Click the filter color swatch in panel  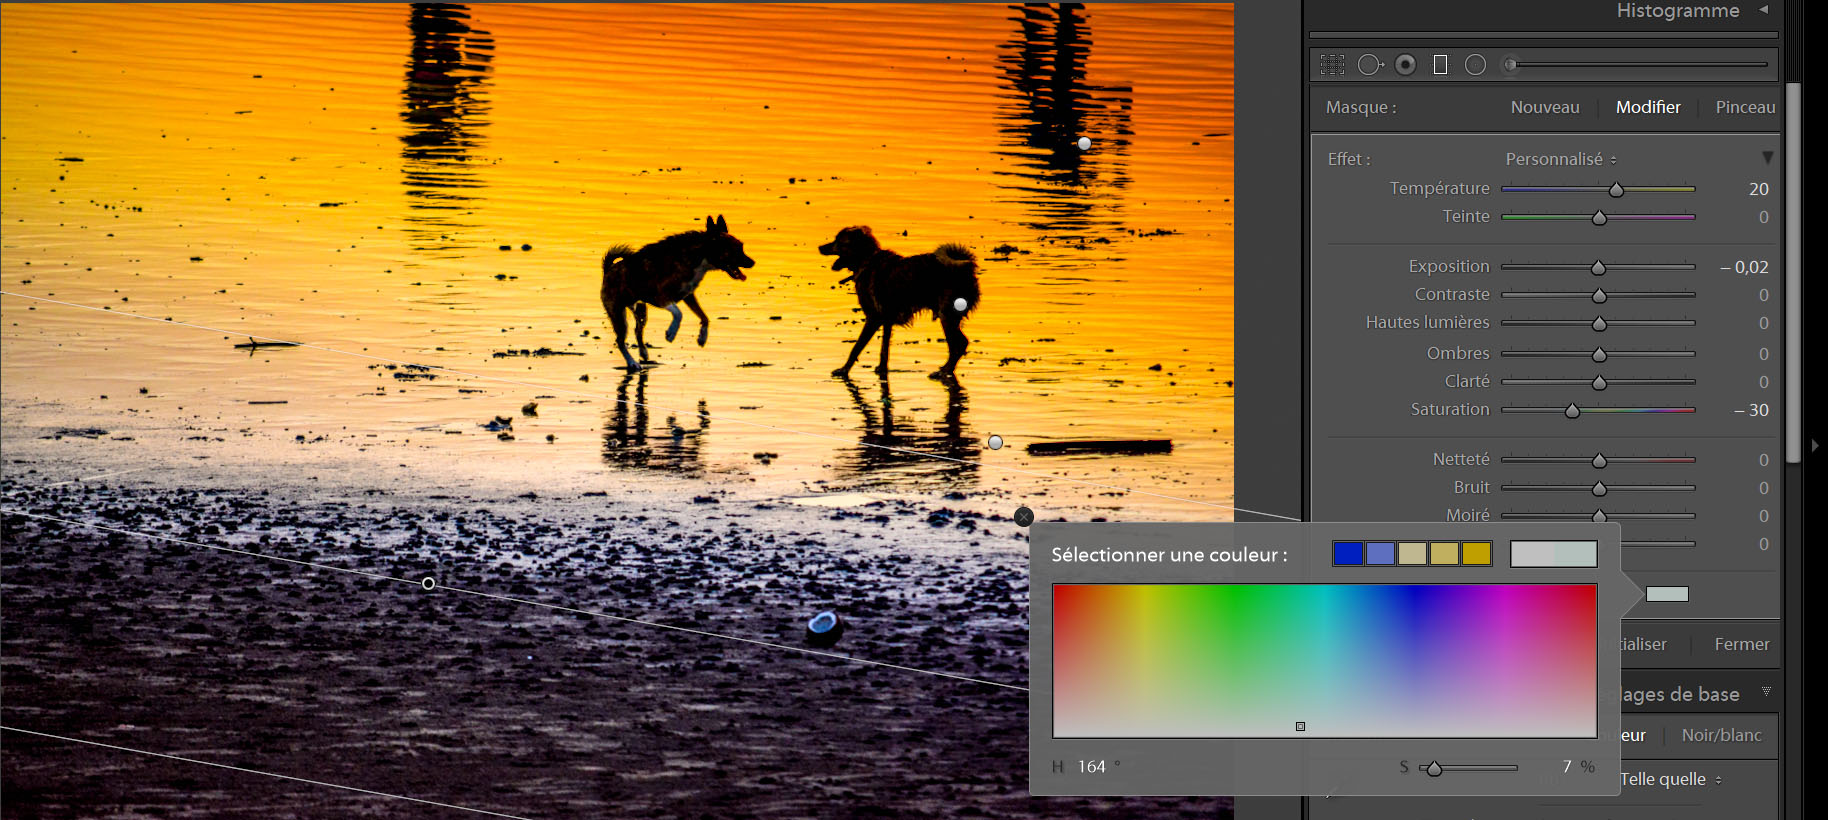tap(1666, 594)
